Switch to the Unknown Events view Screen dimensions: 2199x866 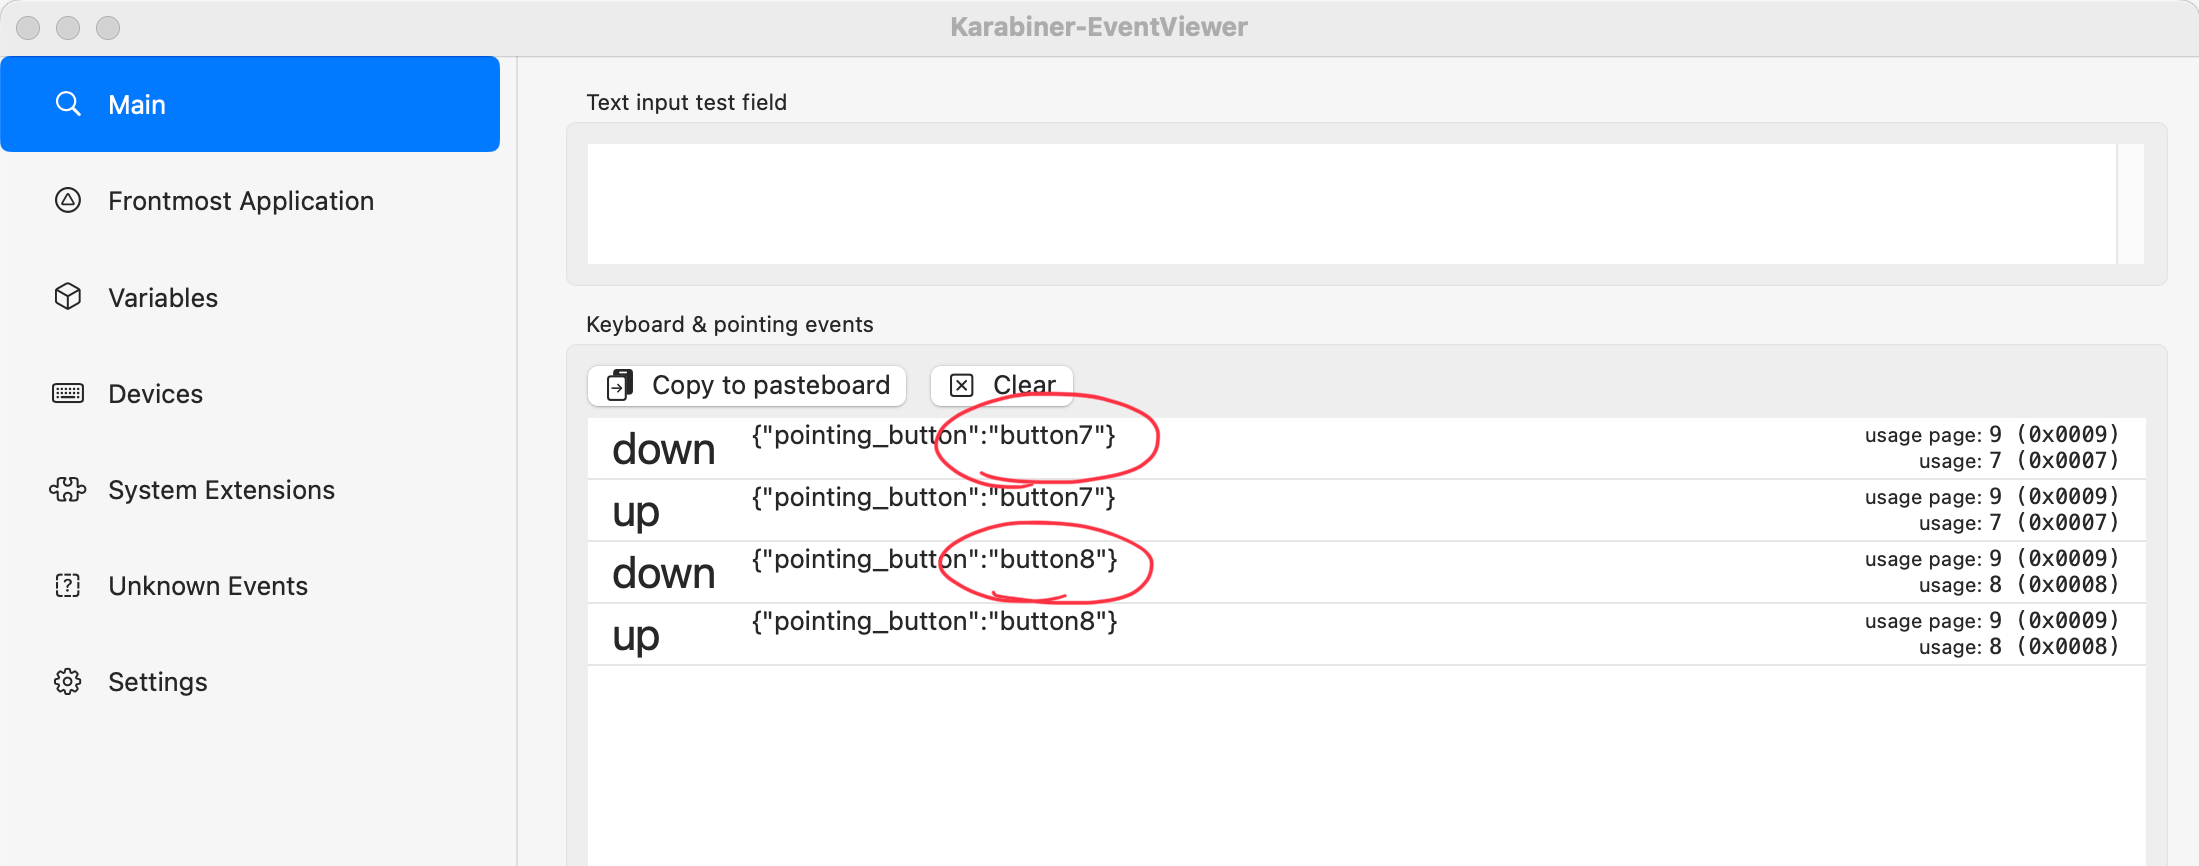pyautogui.click(x=207, y=585)
